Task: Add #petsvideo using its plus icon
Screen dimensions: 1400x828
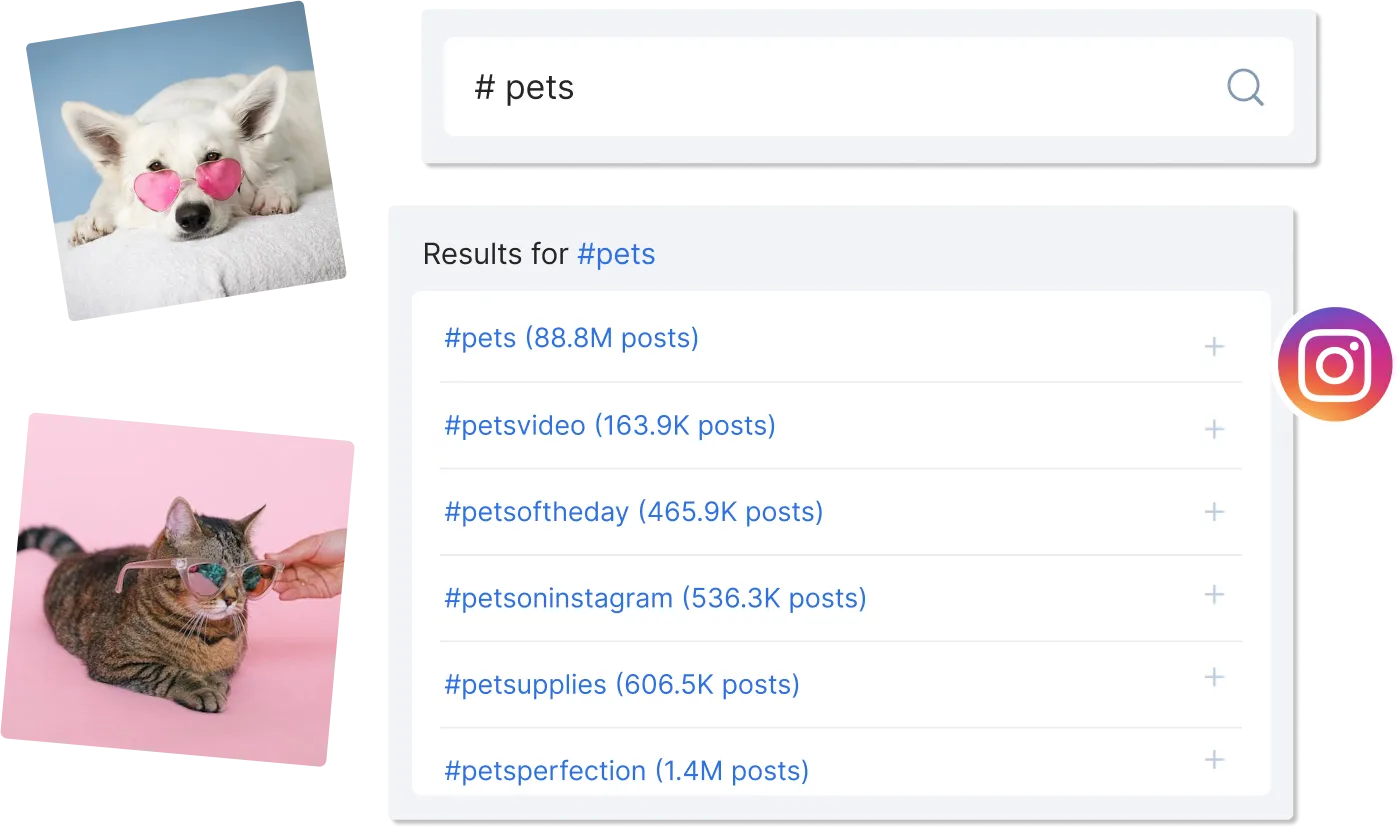Action: 1214,429
